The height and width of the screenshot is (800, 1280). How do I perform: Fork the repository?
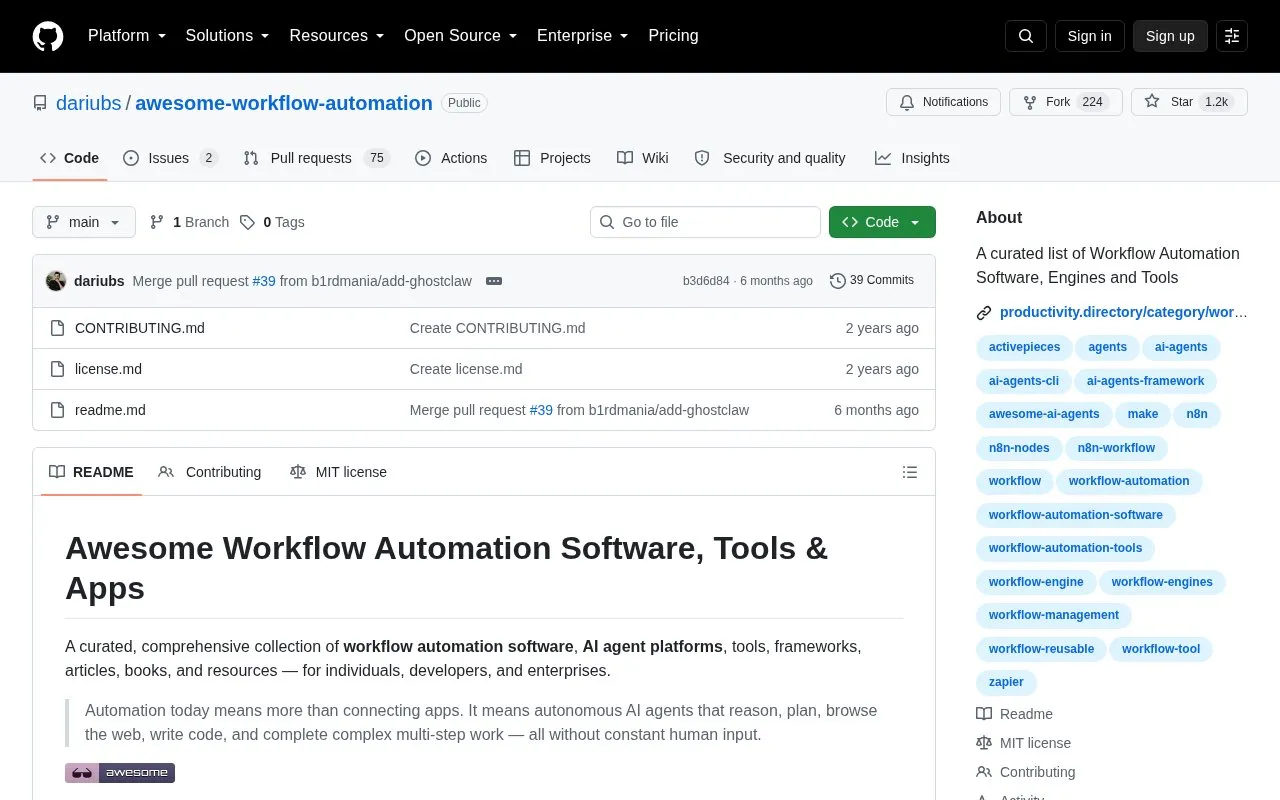point(1066,102)
